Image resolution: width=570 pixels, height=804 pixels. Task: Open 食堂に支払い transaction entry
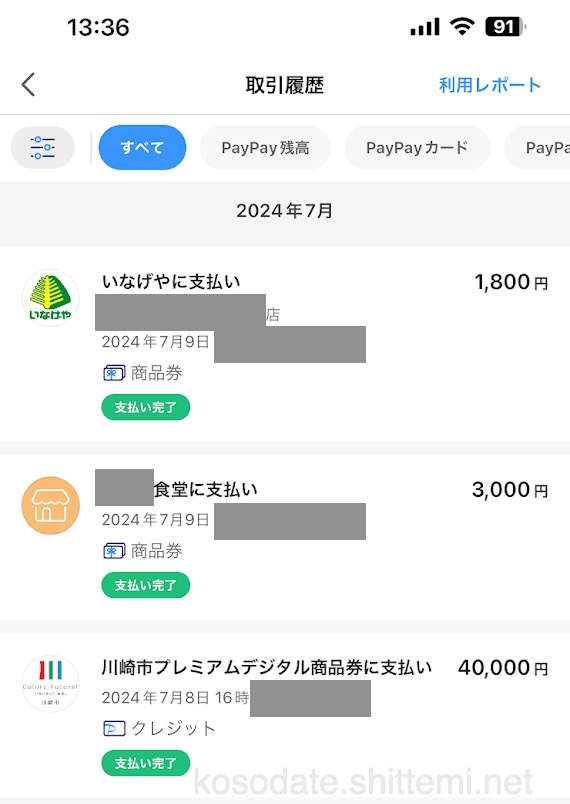pyautogui.click(x=285, y=537)
